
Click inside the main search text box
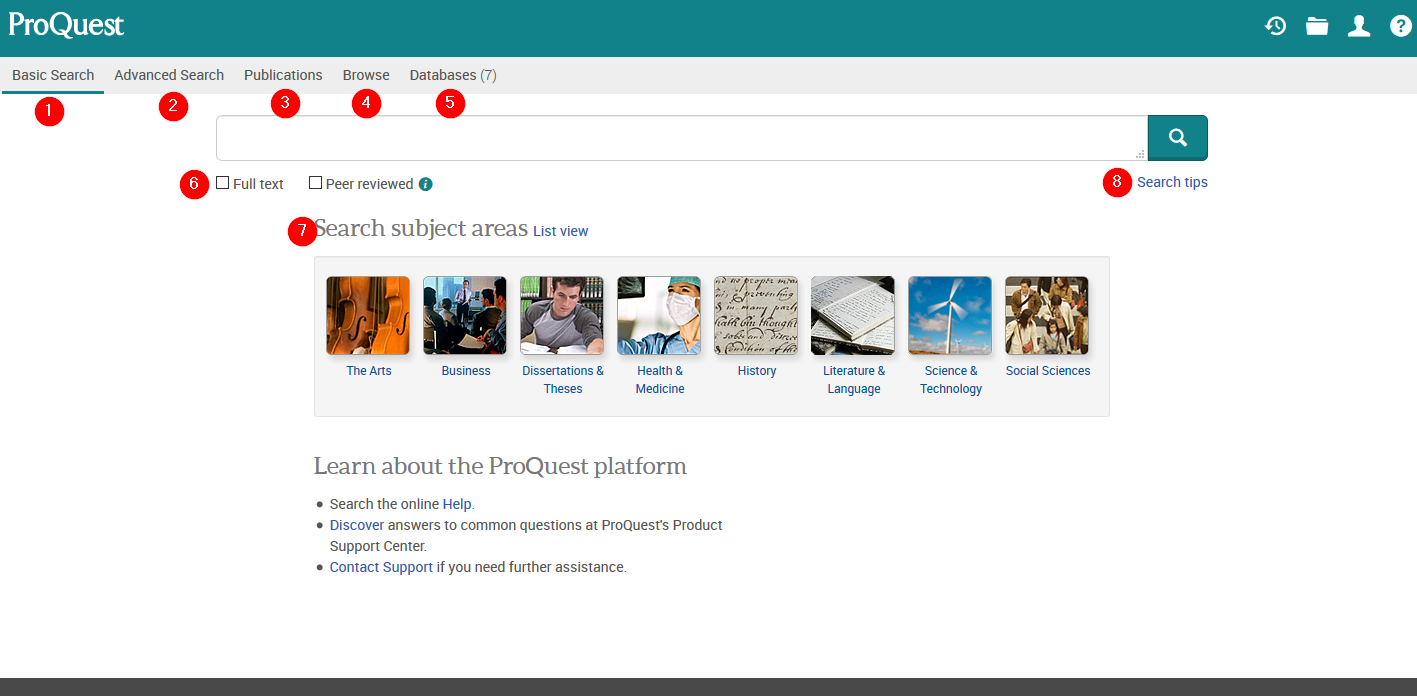click(x=680, y=138)
